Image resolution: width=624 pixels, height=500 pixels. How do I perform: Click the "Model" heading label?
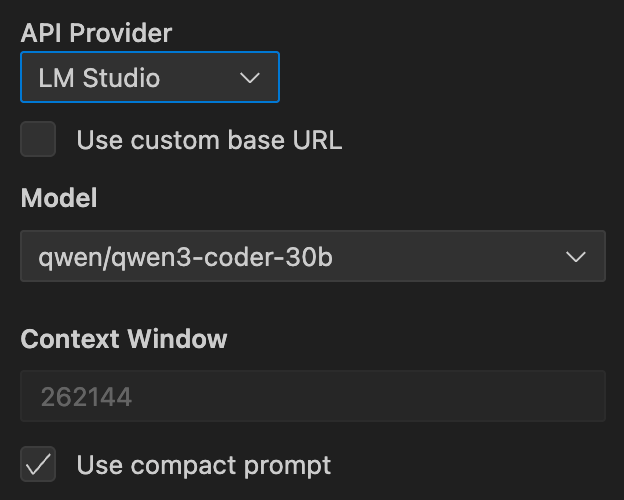(x=59, y=198)
